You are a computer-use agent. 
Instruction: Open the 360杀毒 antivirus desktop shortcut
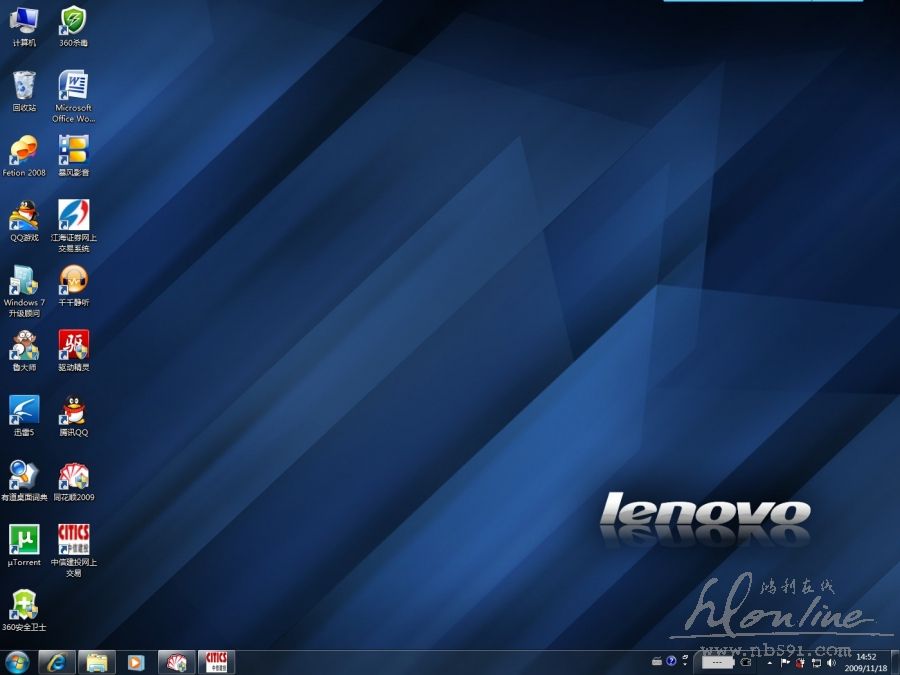click(73, 20)
